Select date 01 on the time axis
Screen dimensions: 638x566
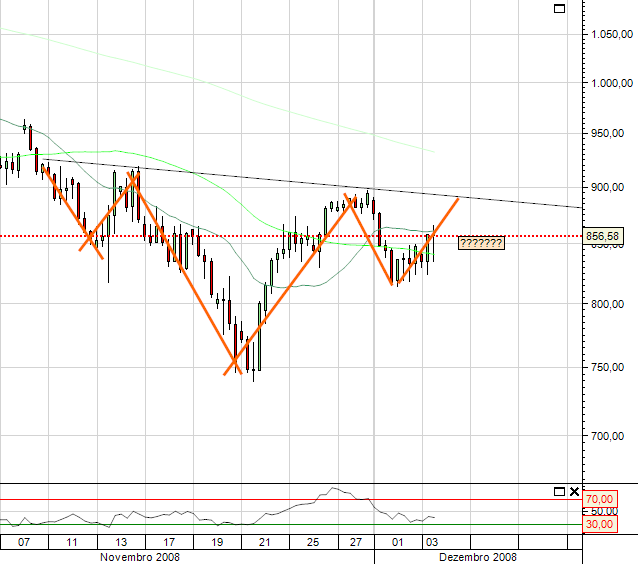coord(398,542)
